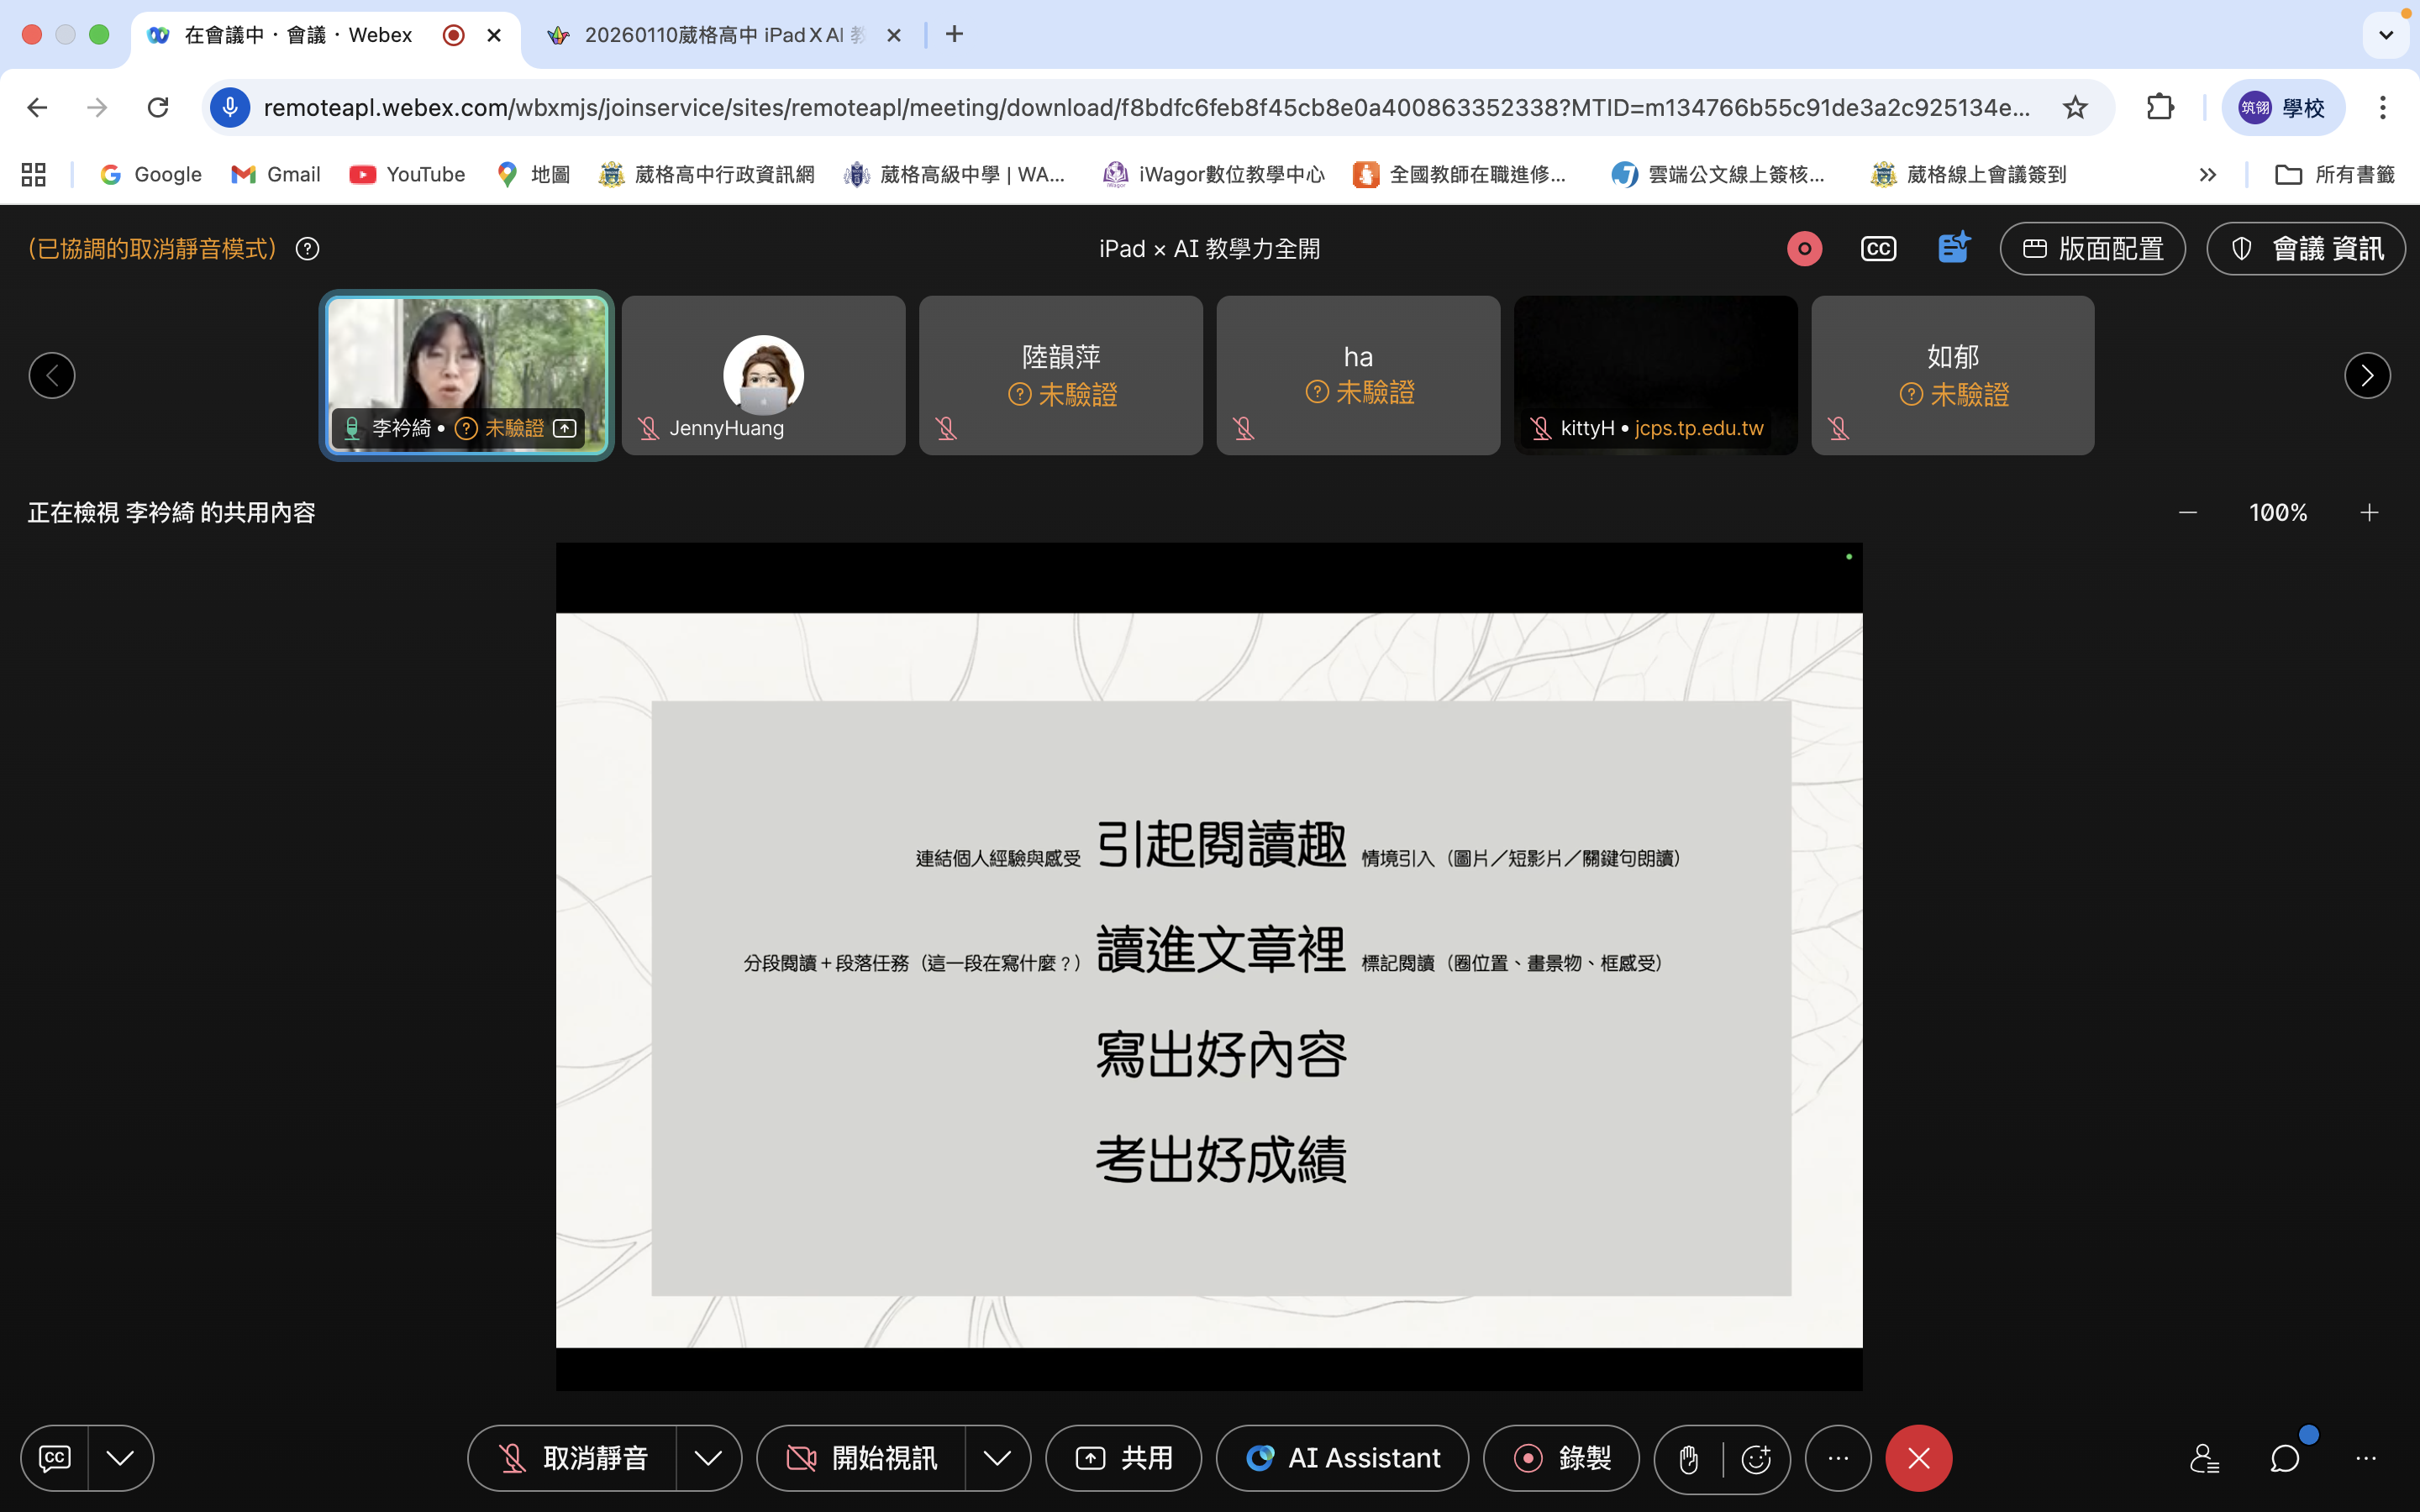Viewport: 2420px width, 1512px height.
Task: Select JennyHuang participant thumbnail
Action: (x=763, y=376)
